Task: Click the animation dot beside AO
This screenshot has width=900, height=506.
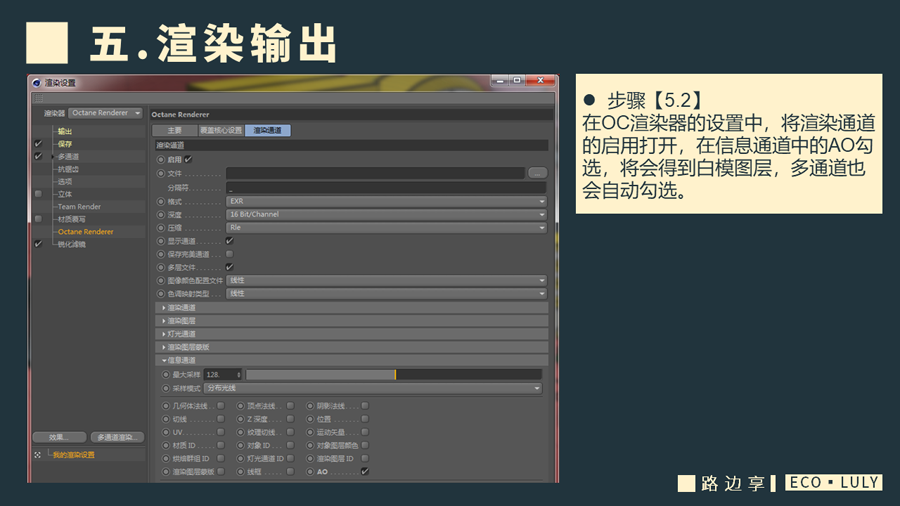Action: coord(310,472)
